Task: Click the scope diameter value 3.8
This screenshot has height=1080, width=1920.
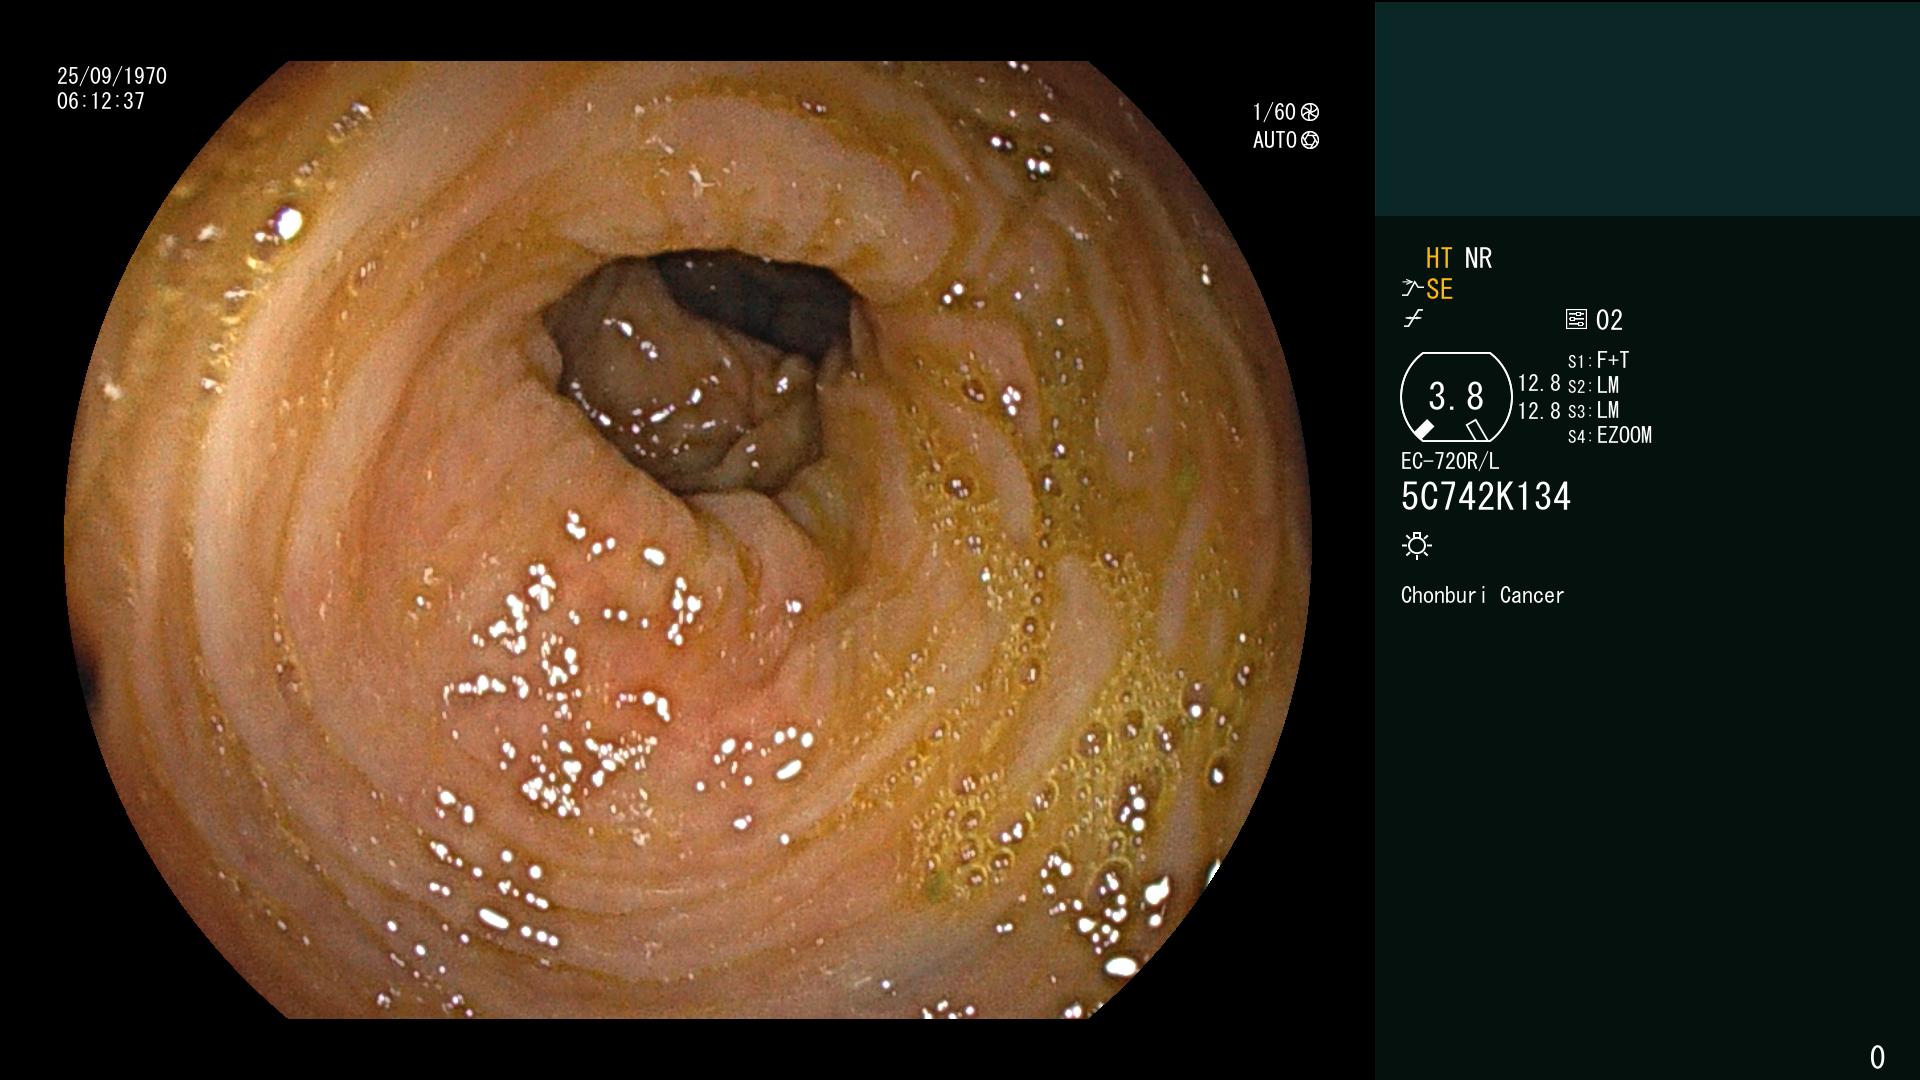Action: (1456, 397)
